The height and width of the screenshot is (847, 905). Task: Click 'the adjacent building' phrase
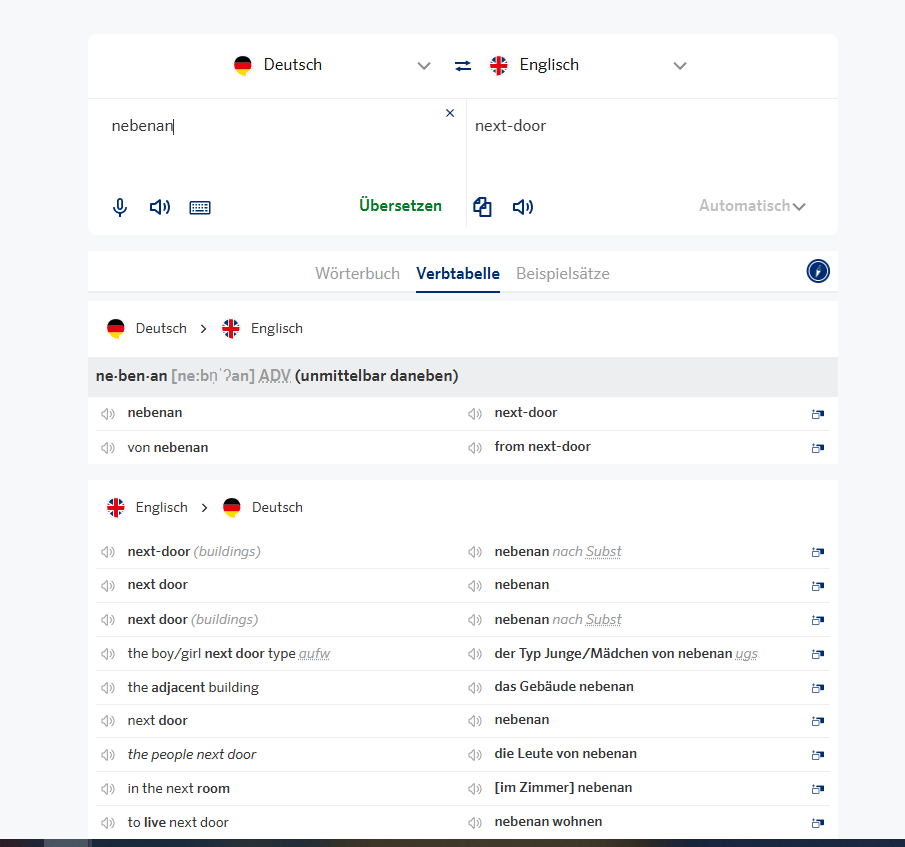pos(193,687)
